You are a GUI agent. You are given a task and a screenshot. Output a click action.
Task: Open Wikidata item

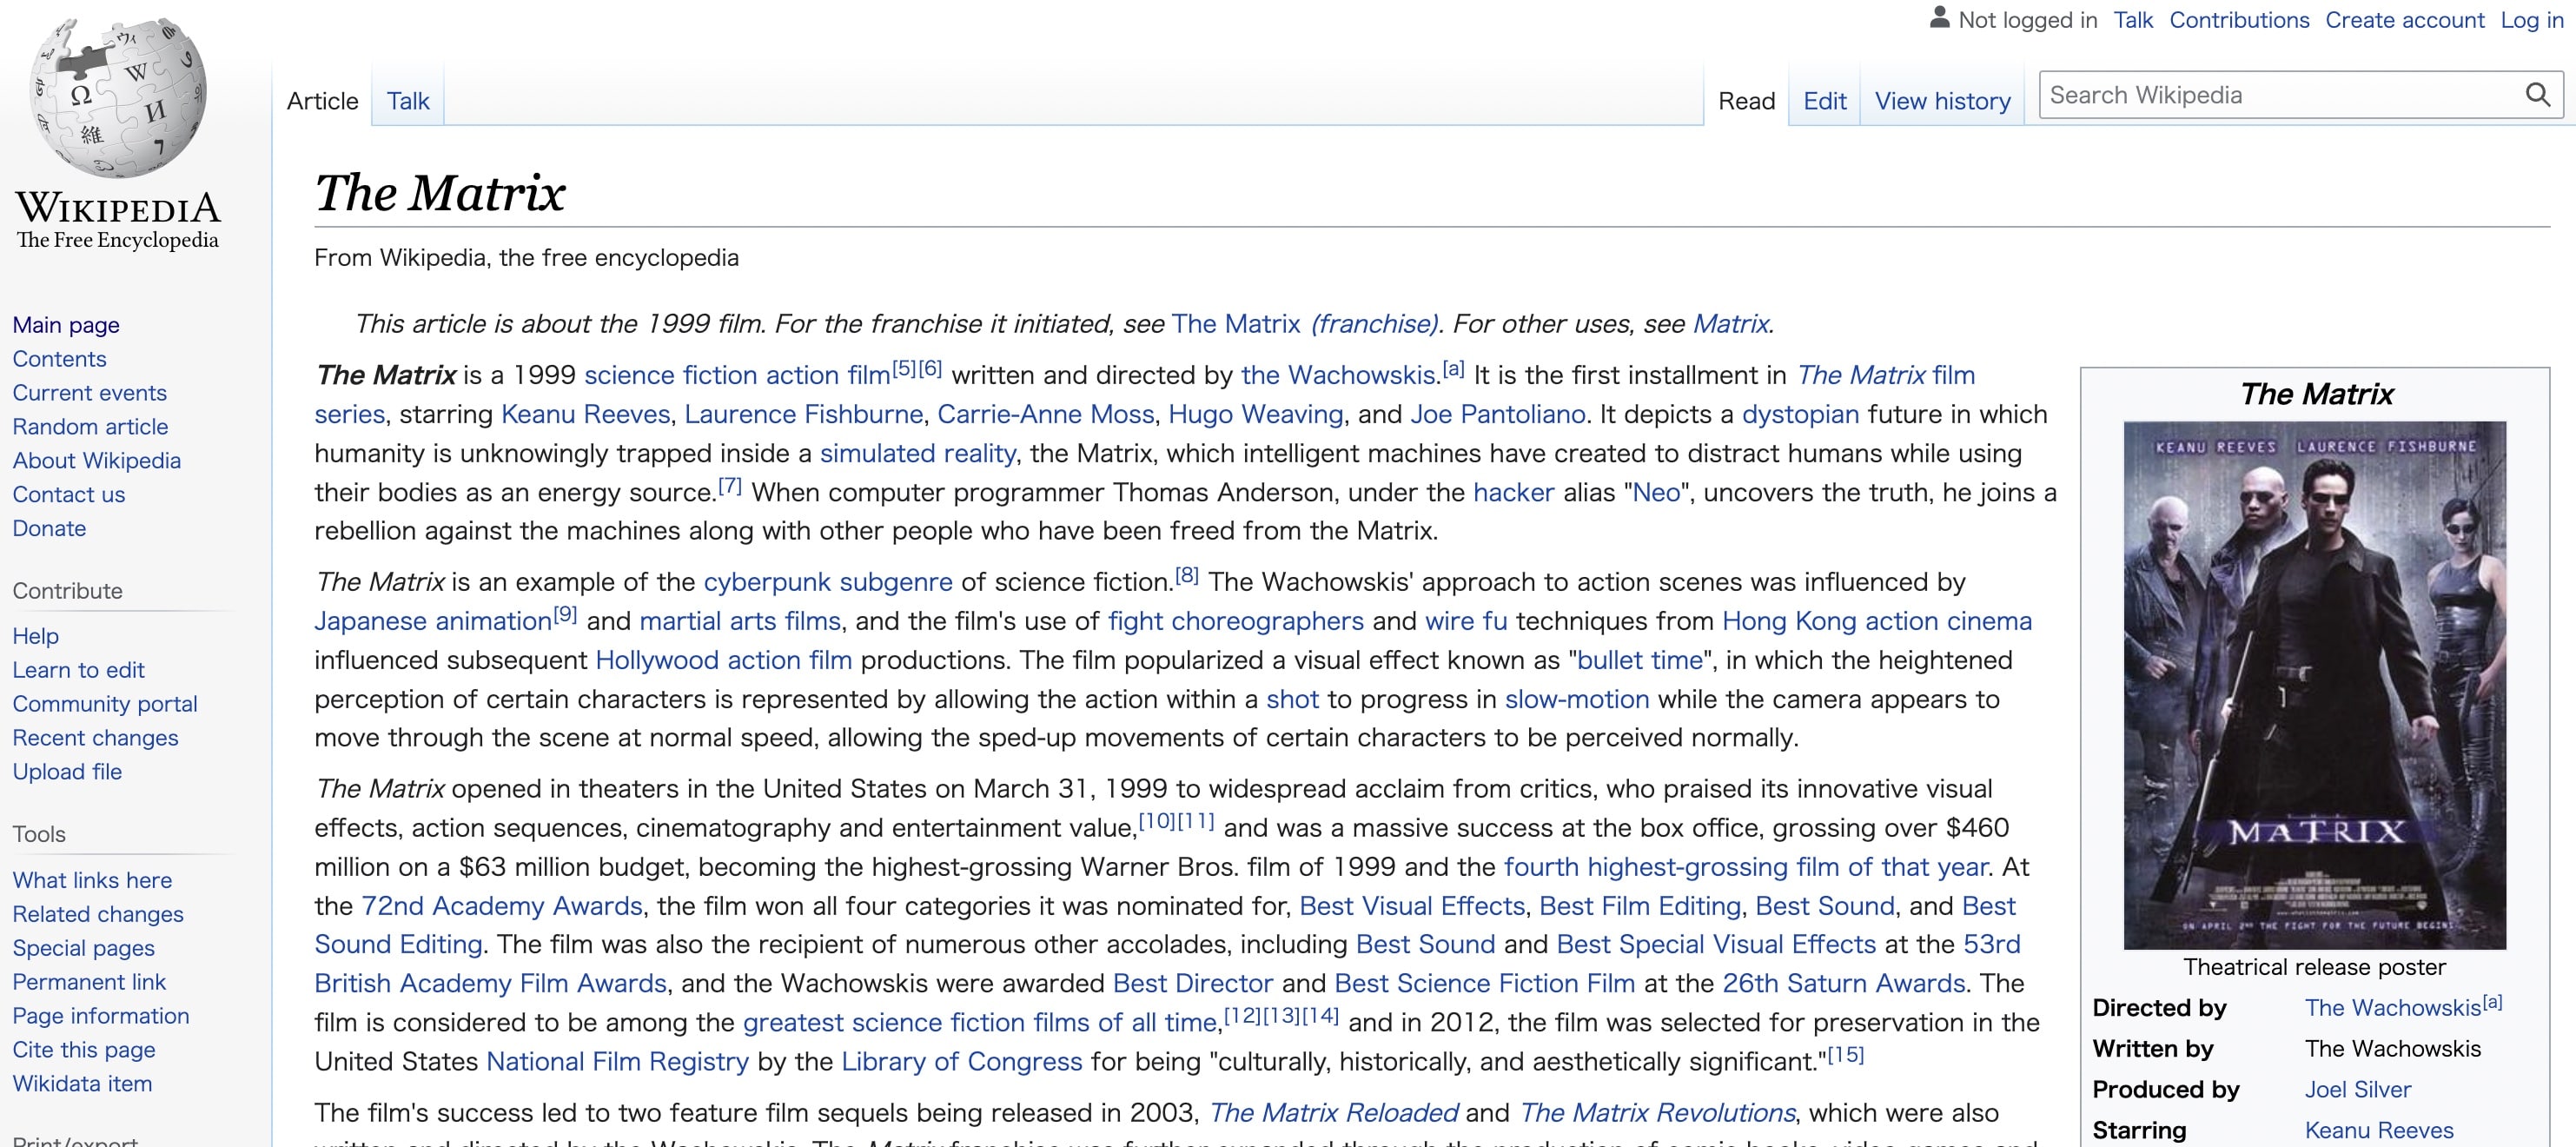coord(82,1084)
